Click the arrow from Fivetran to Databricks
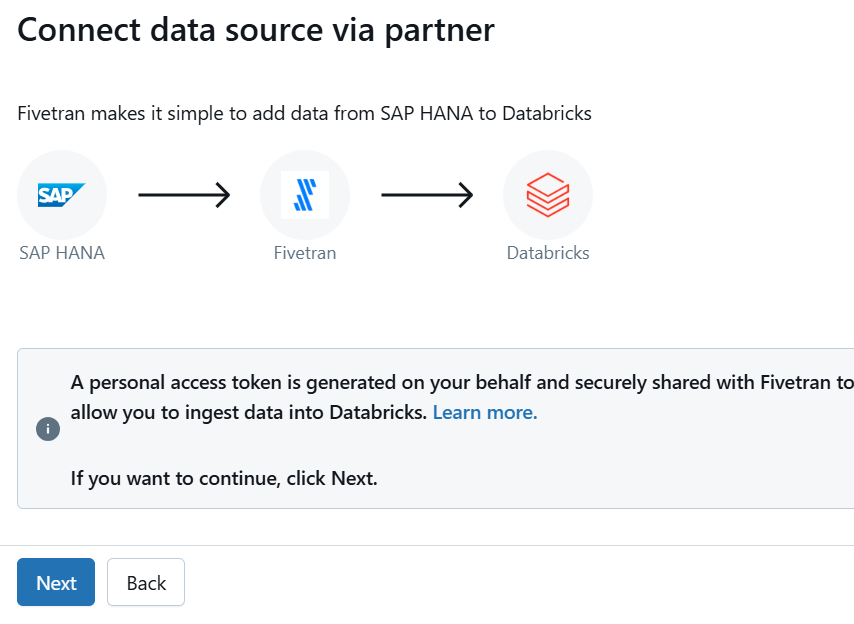The image size is (854, 624). coord(427,195)
